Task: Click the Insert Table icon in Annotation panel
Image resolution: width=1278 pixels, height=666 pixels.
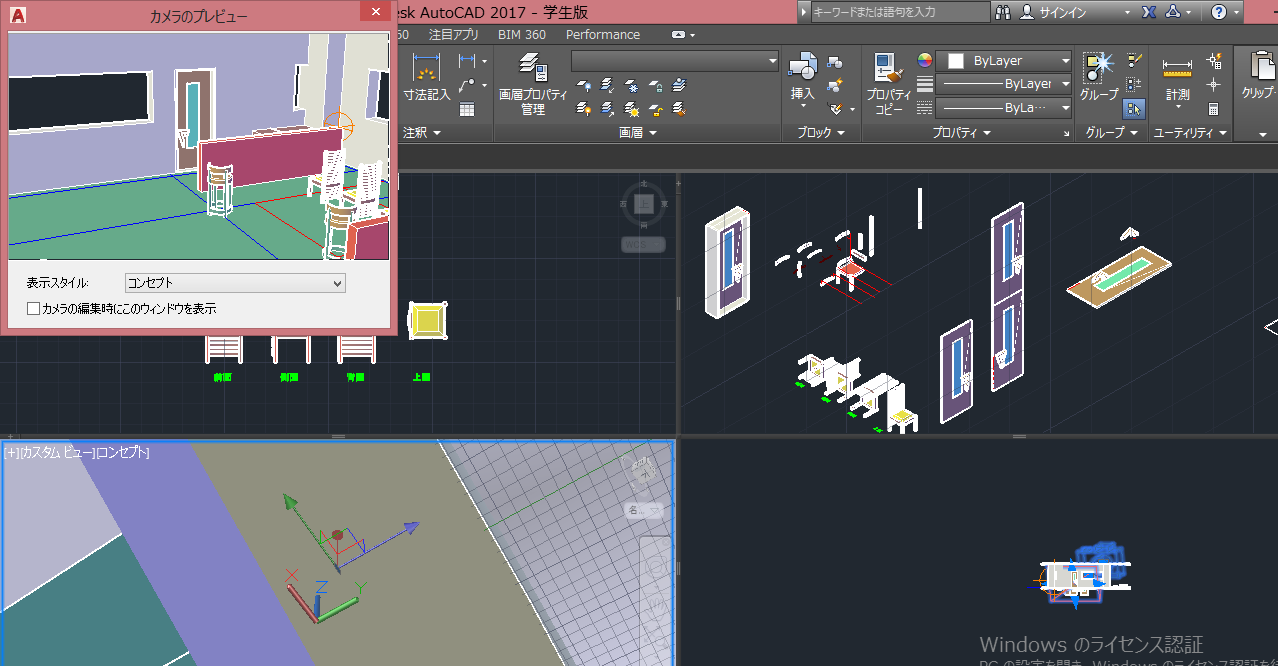Action: pos(466,108)
